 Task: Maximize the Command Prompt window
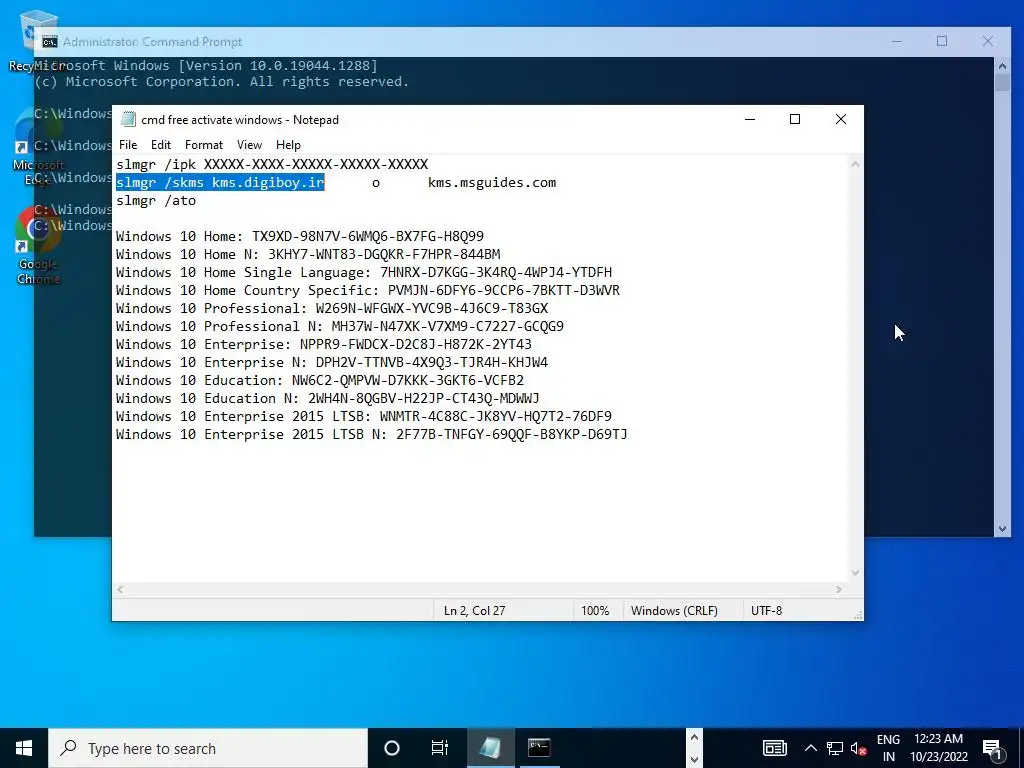pos(942,41)
